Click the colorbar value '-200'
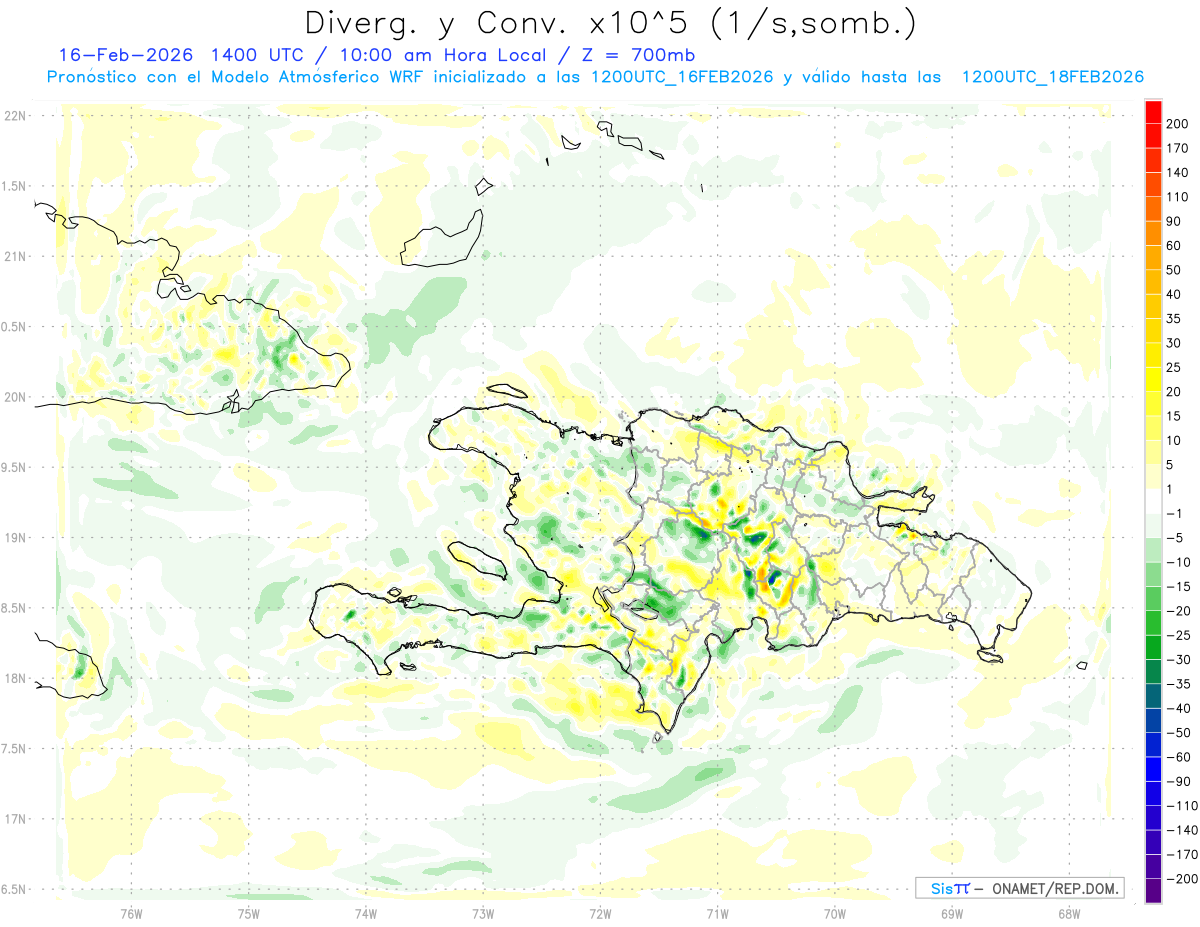This screenshot has height=927, width=1200. tap(1181, 879)
